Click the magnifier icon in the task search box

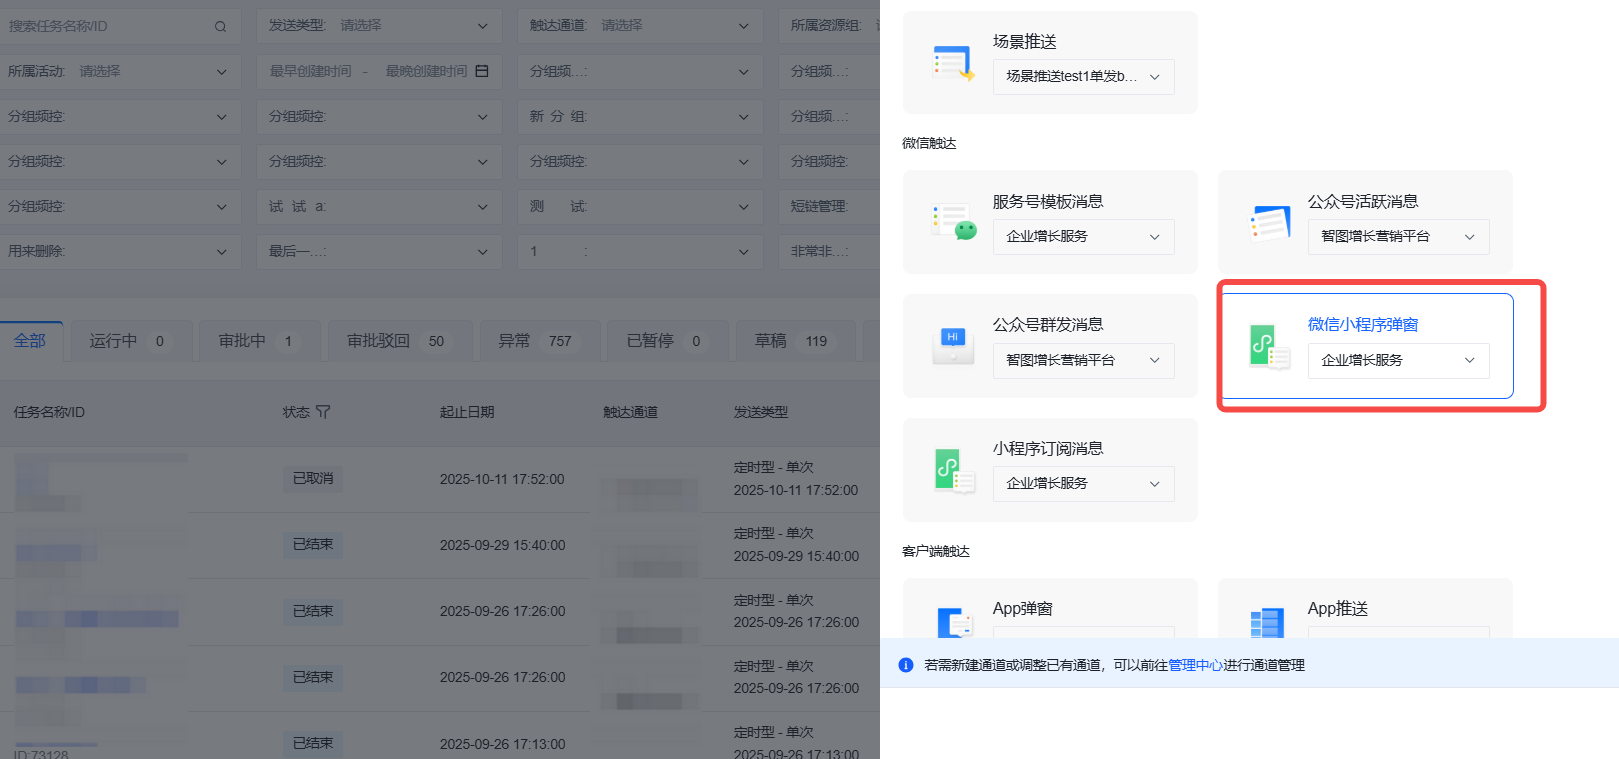click(x=220, y=26)
